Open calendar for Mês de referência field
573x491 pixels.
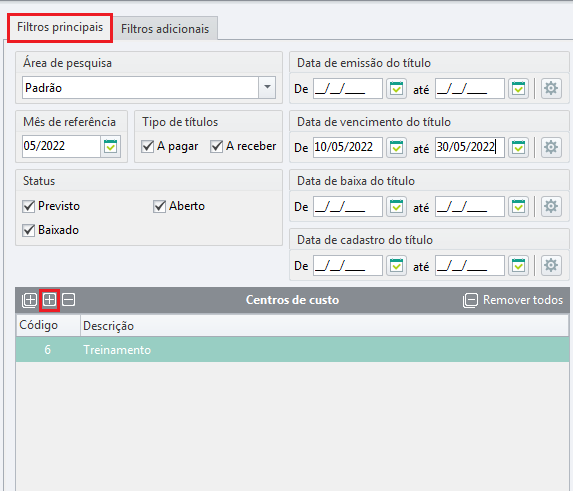pyautogui.click(x=110, y=146)
